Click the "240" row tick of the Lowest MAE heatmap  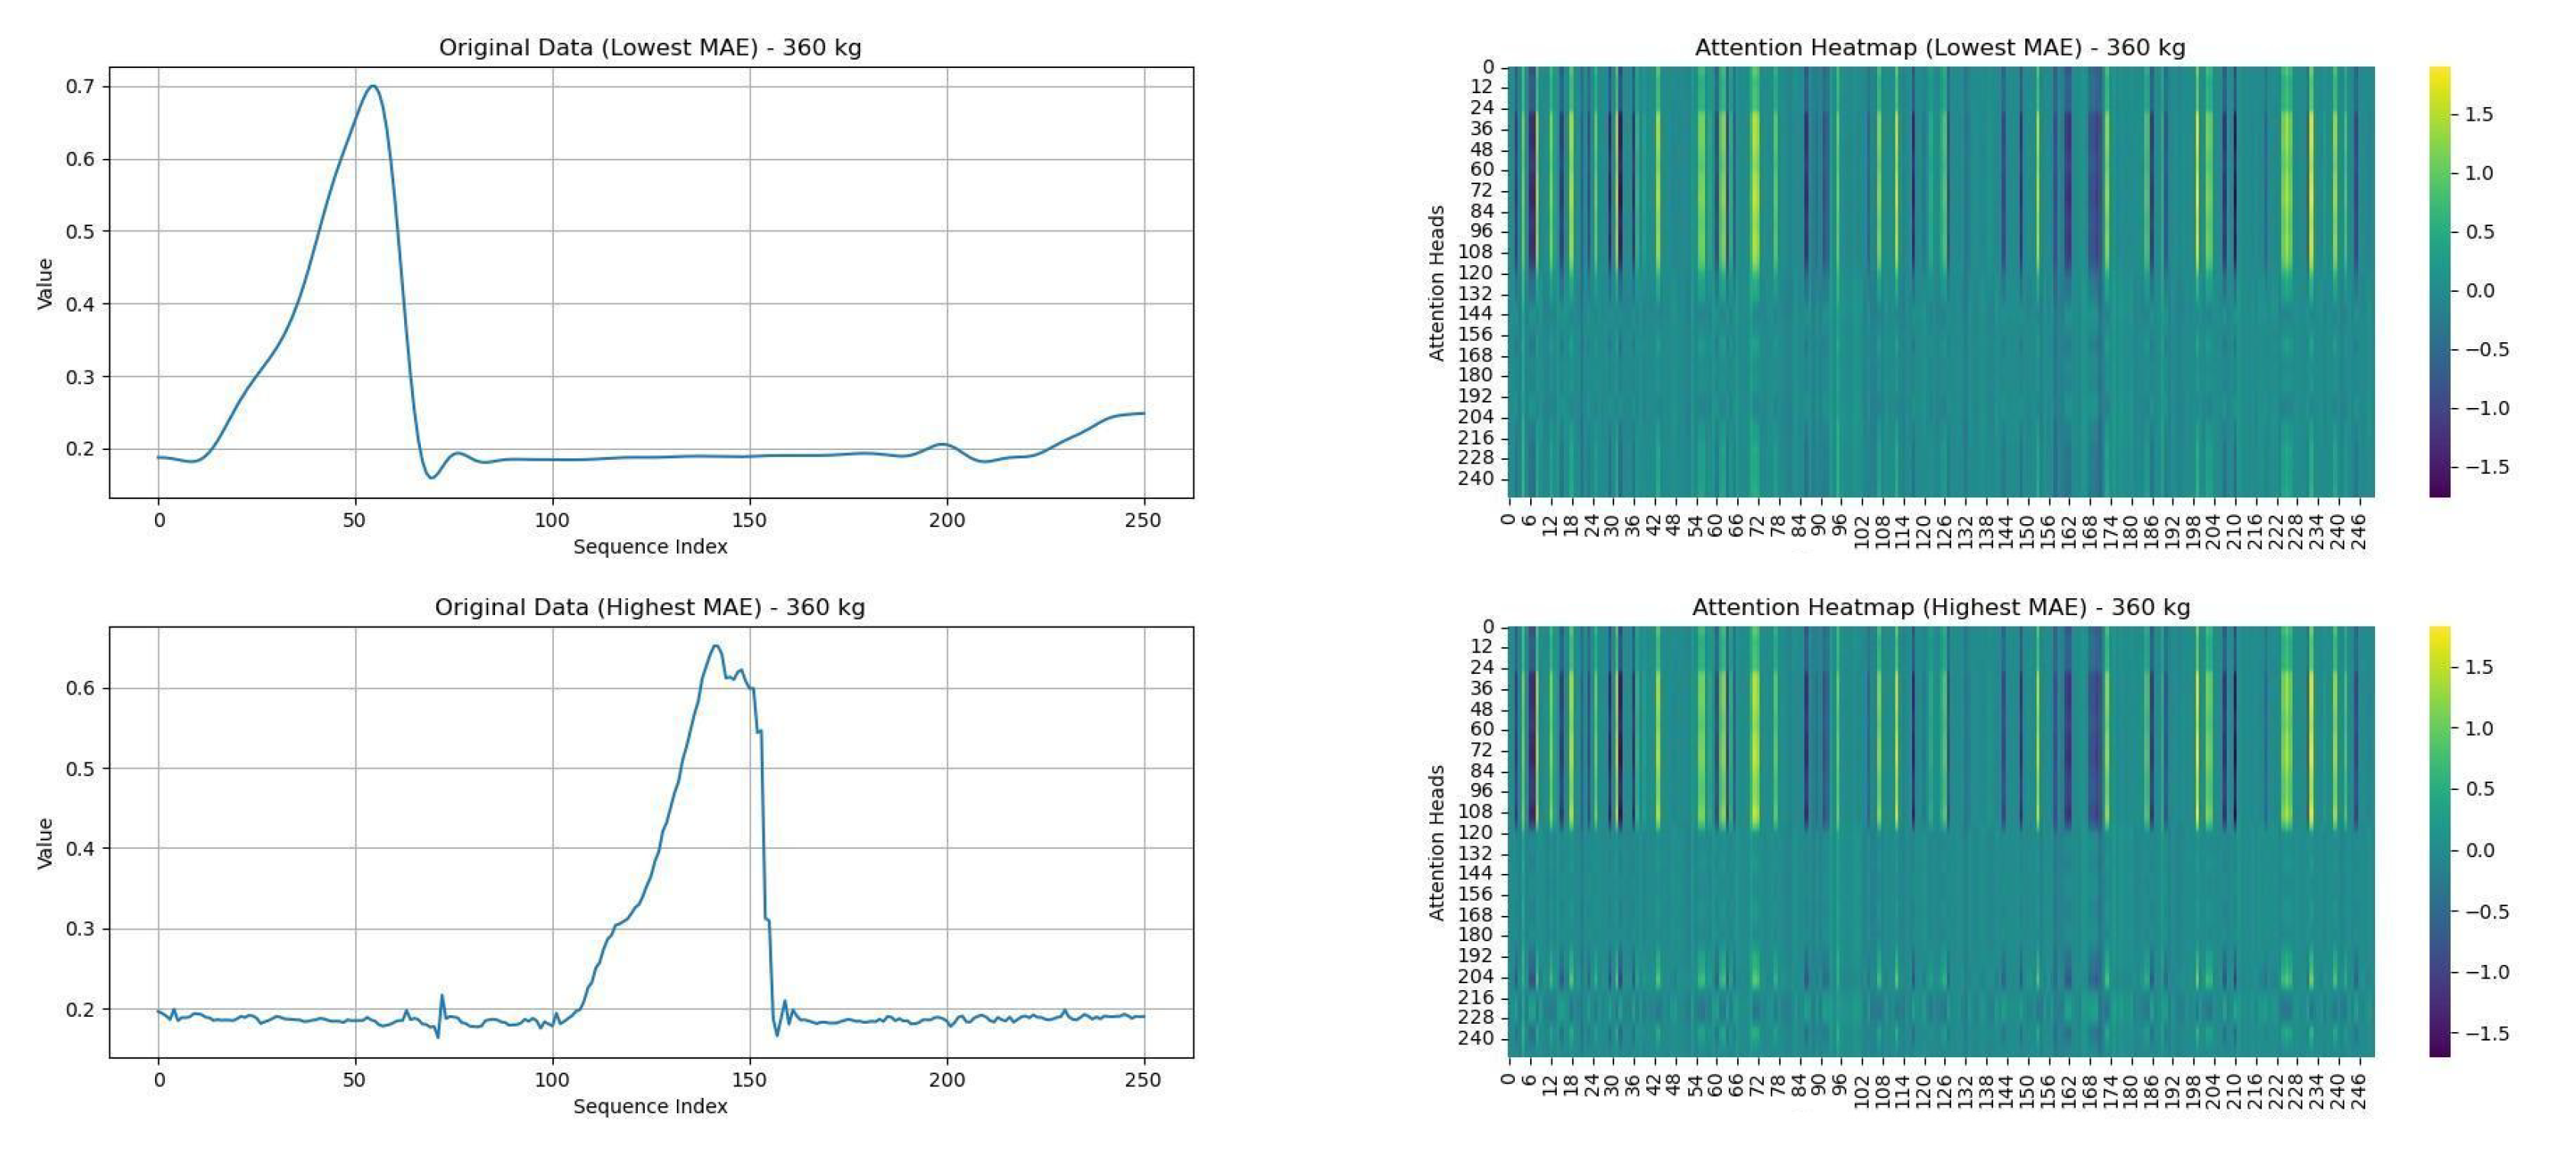tap(1475, 479)
